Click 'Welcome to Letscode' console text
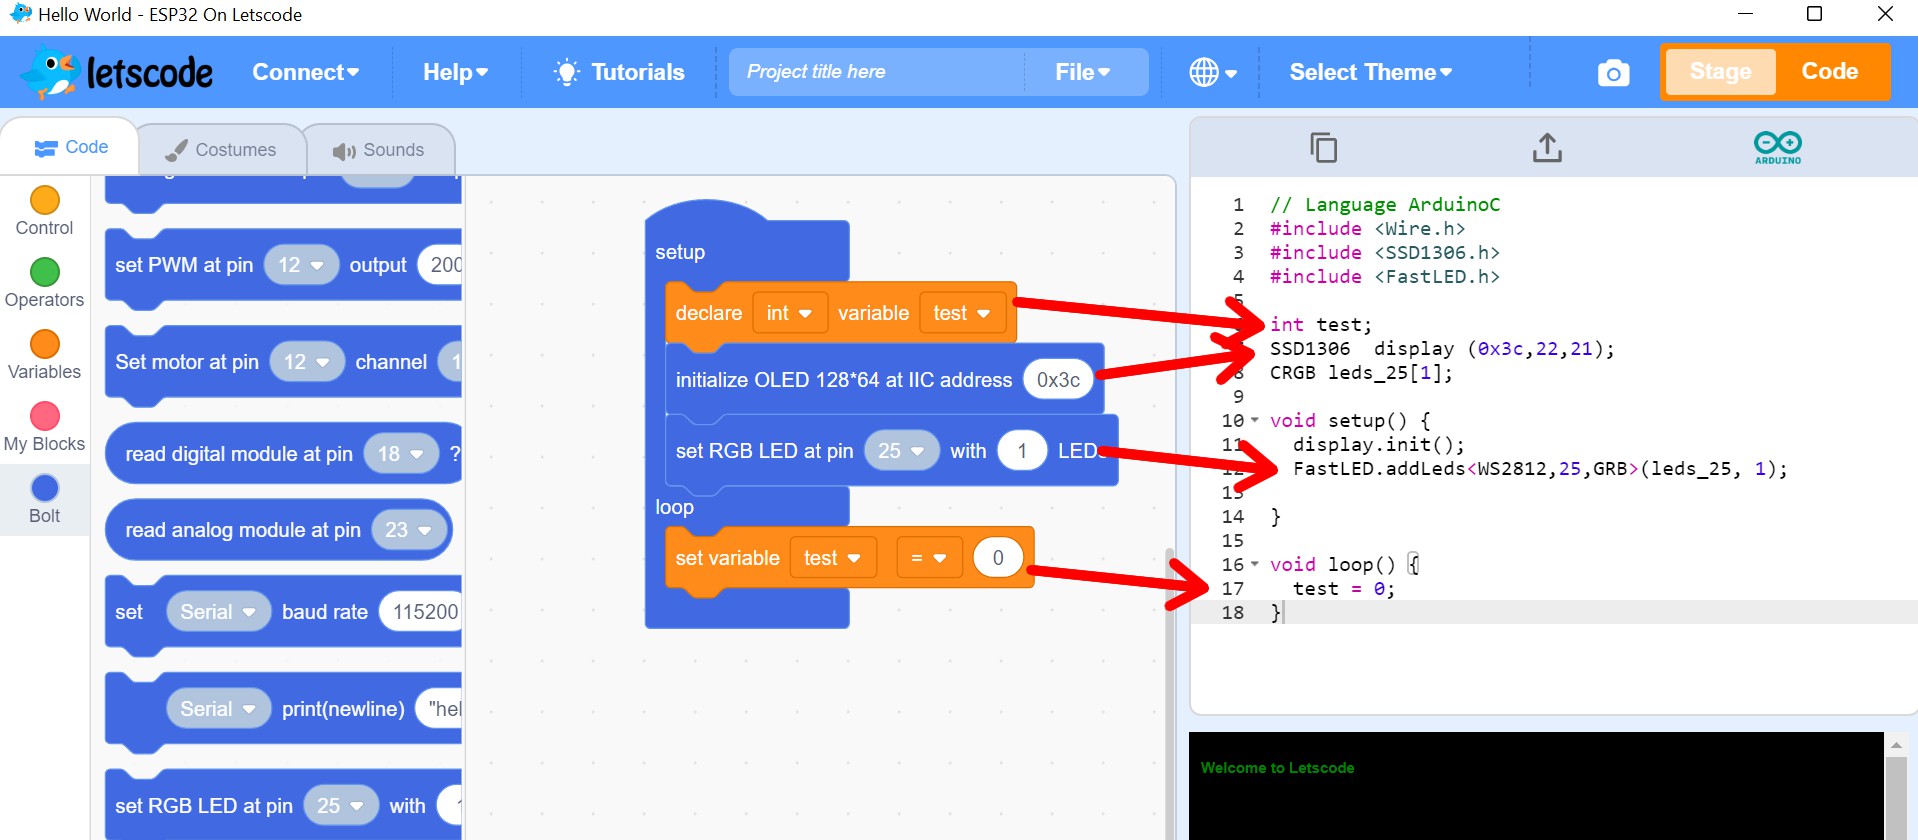This screenshot has height=840, width=1918. click(1277, 768)
